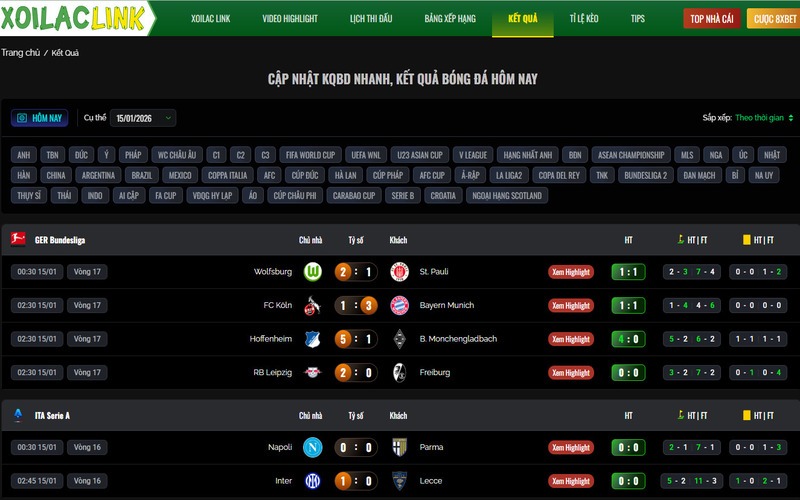Toggle the ANH league filter chip
Screen dimensions: 800x500
pos(23,155)
